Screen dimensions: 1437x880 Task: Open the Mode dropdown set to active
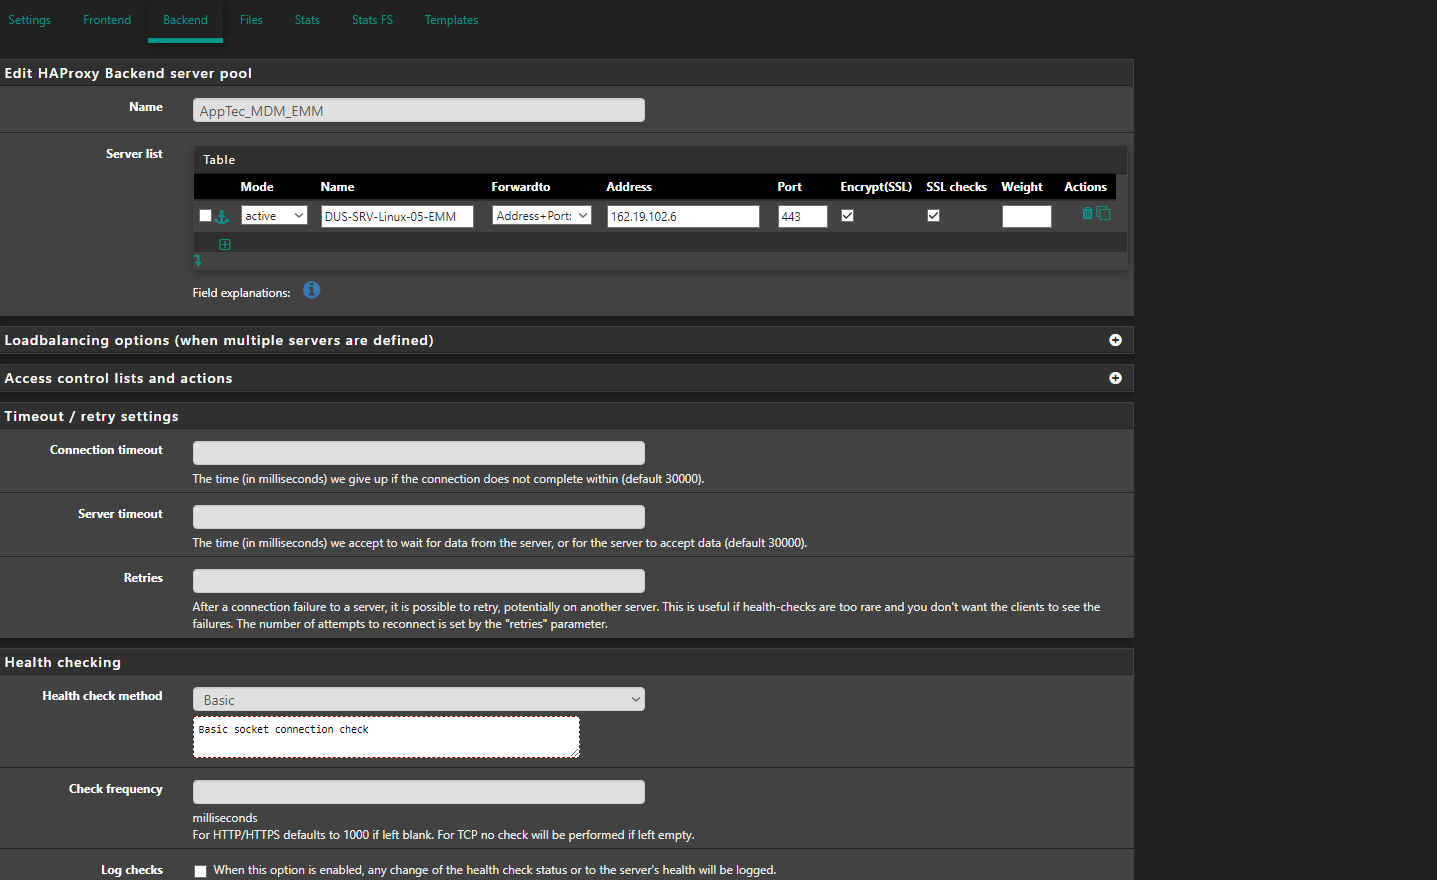click(x=274, y=215)
